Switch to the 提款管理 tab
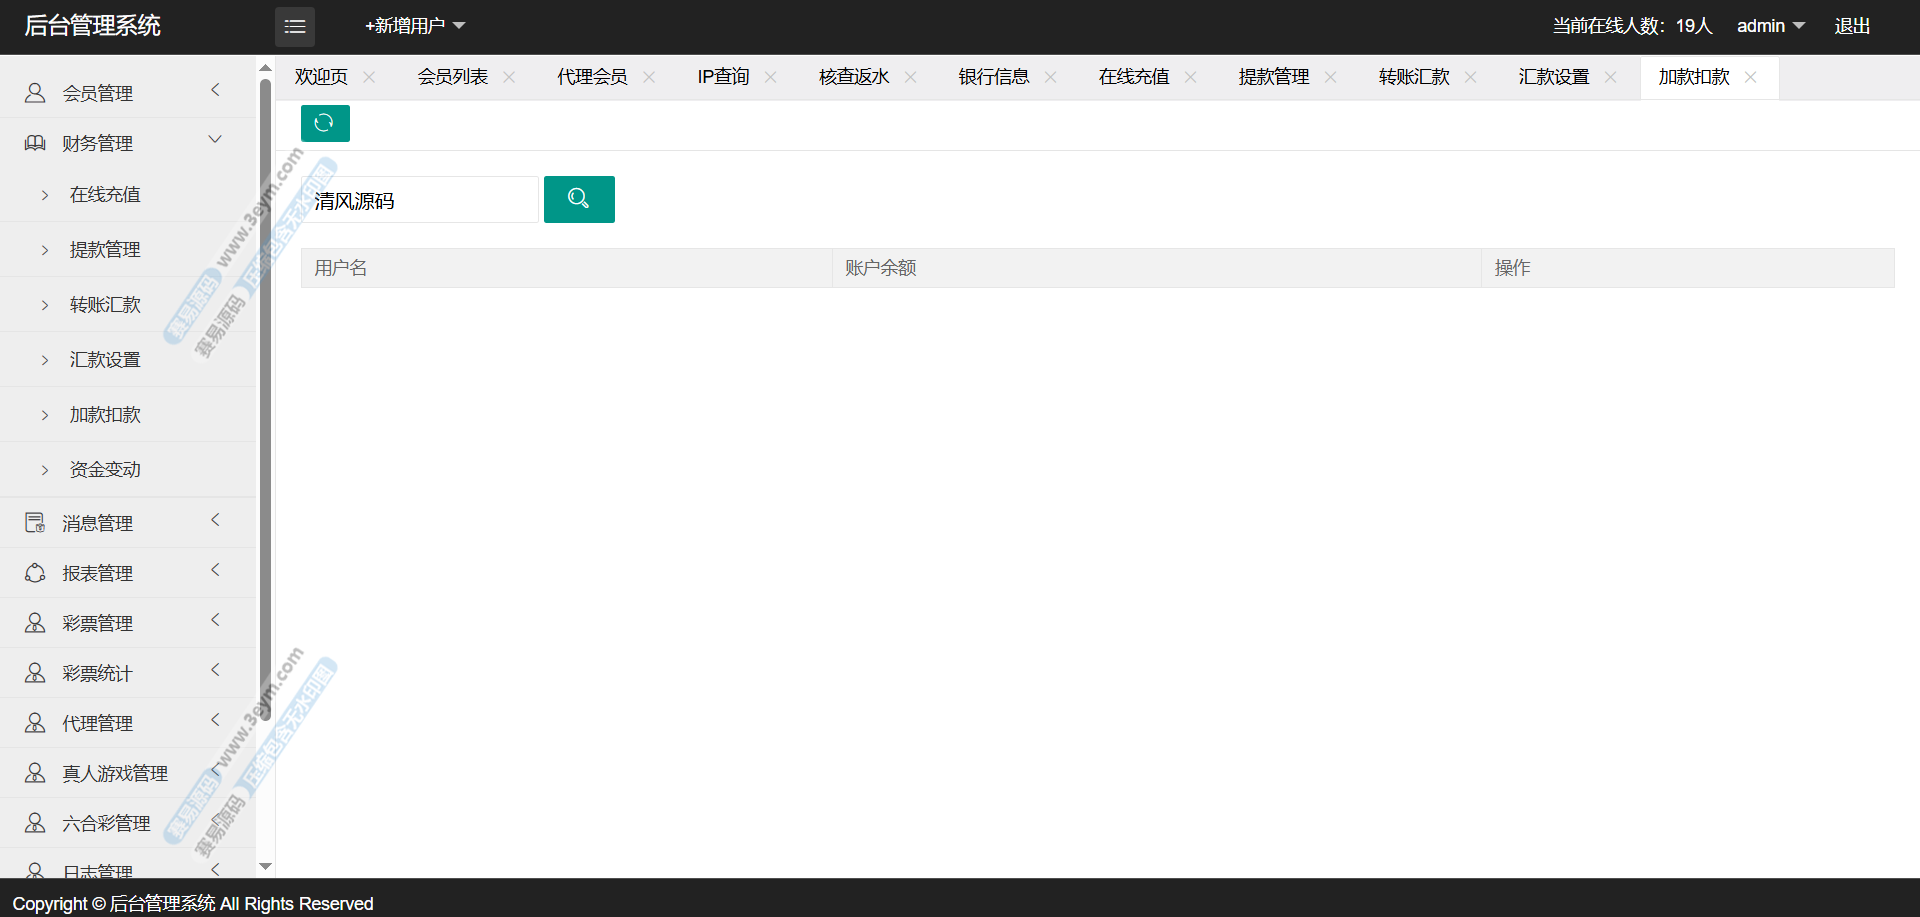 pyautogui.click(x=1273, y=77)
